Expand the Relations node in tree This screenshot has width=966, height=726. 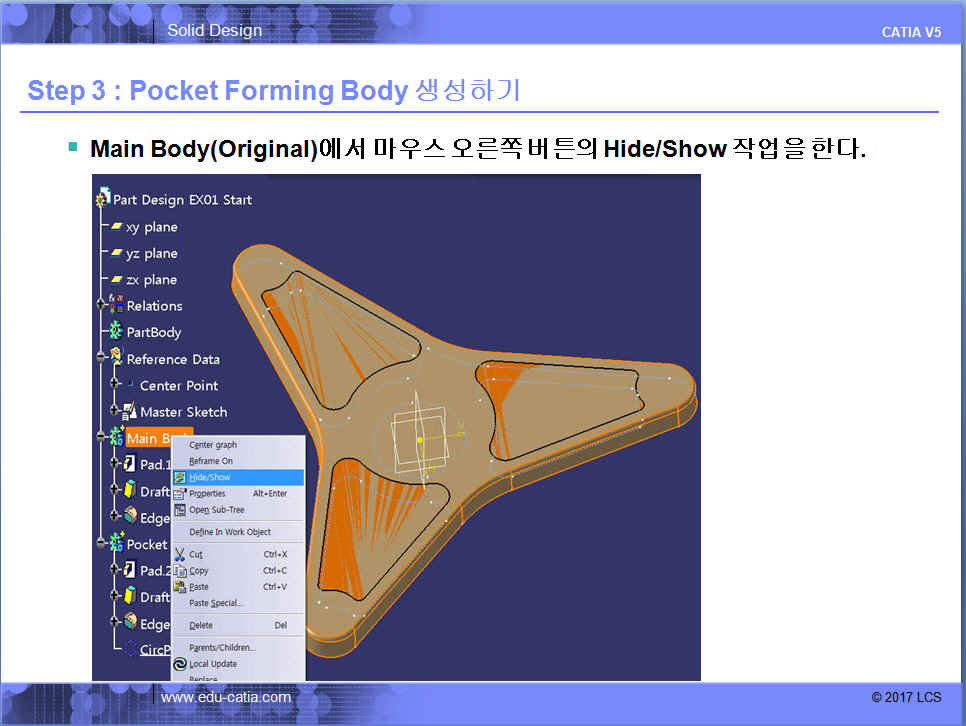click(101, 306)
